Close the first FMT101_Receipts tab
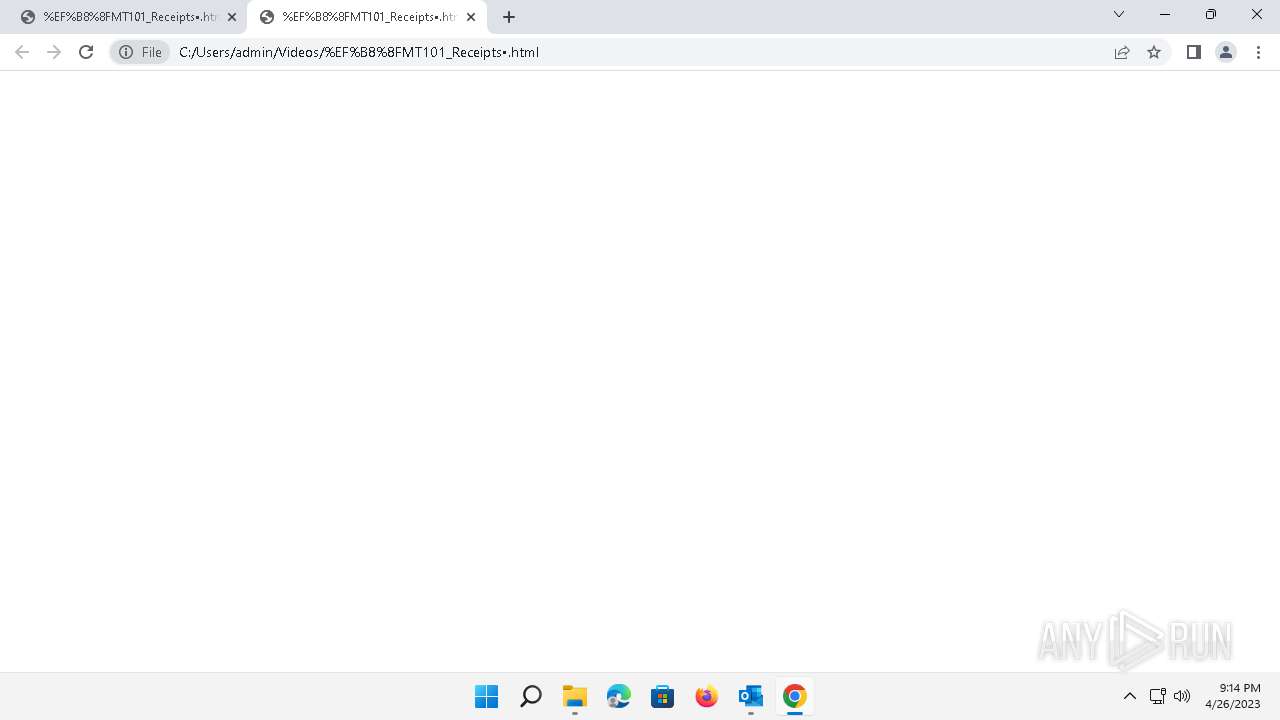 232,17
